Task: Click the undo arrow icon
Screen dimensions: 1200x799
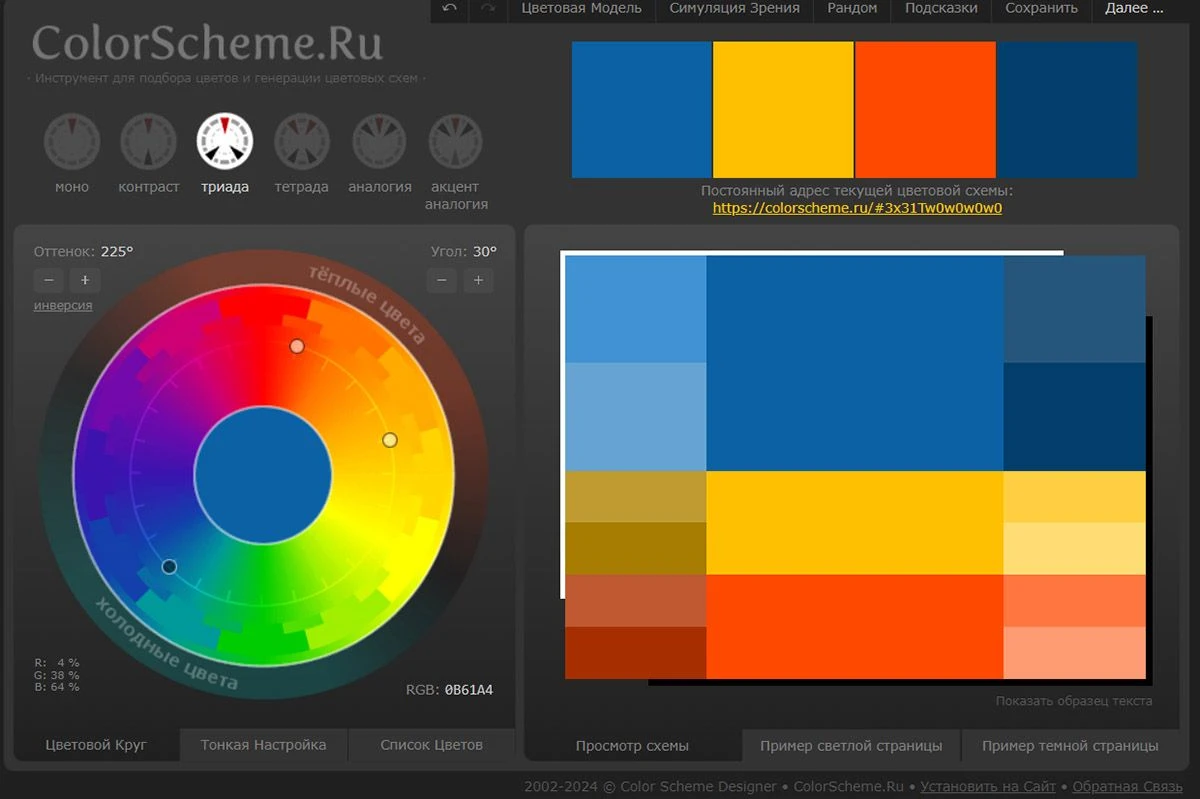Action: point(450,9)
